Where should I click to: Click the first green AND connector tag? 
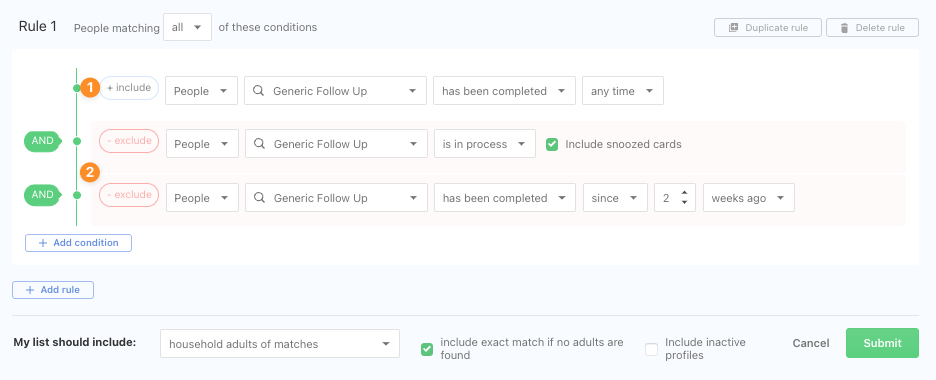pyautogui.click(x=42, y=141)
